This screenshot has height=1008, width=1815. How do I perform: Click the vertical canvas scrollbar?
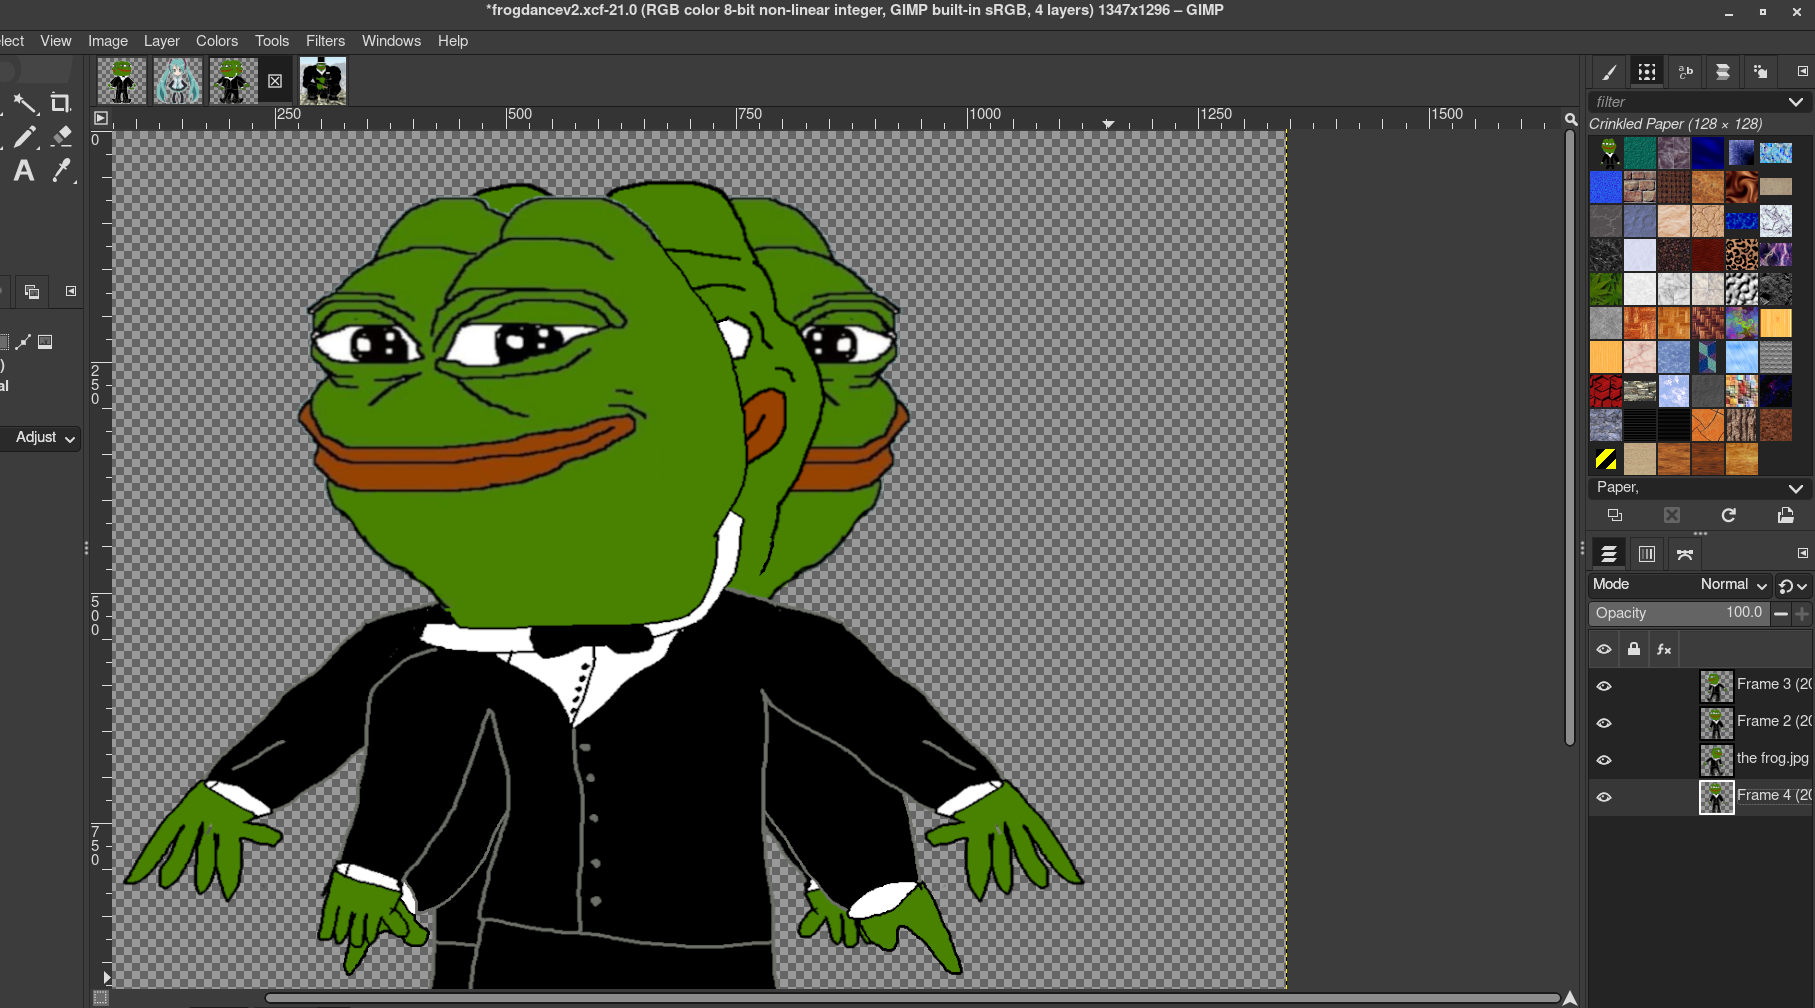(x=1570, y=438)
